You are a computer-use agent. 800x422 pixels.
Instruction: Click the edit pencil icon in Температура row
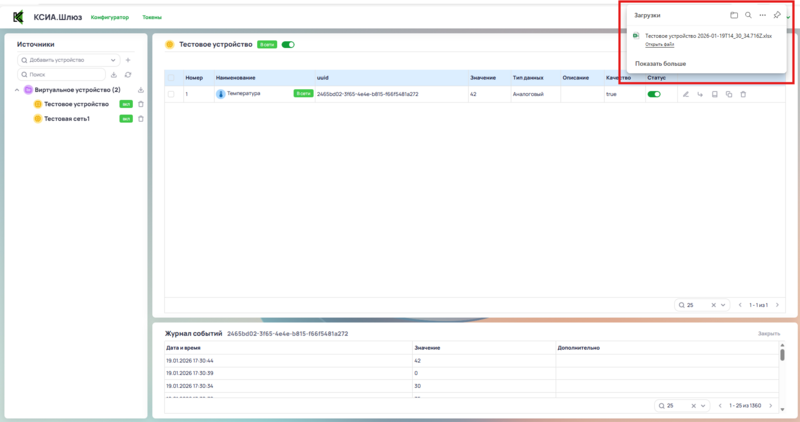click(686, 94)
